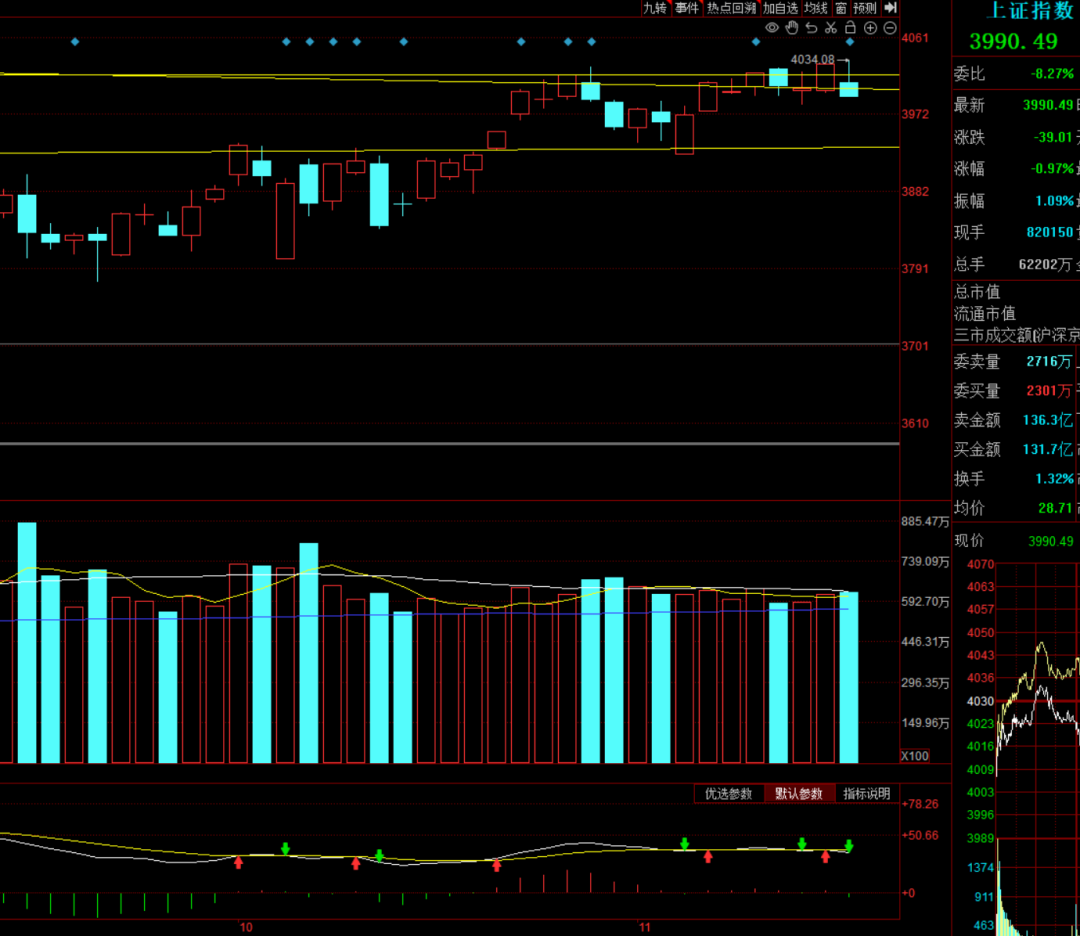
Task: Click the undo arrow icon
Action: point(811,28)
